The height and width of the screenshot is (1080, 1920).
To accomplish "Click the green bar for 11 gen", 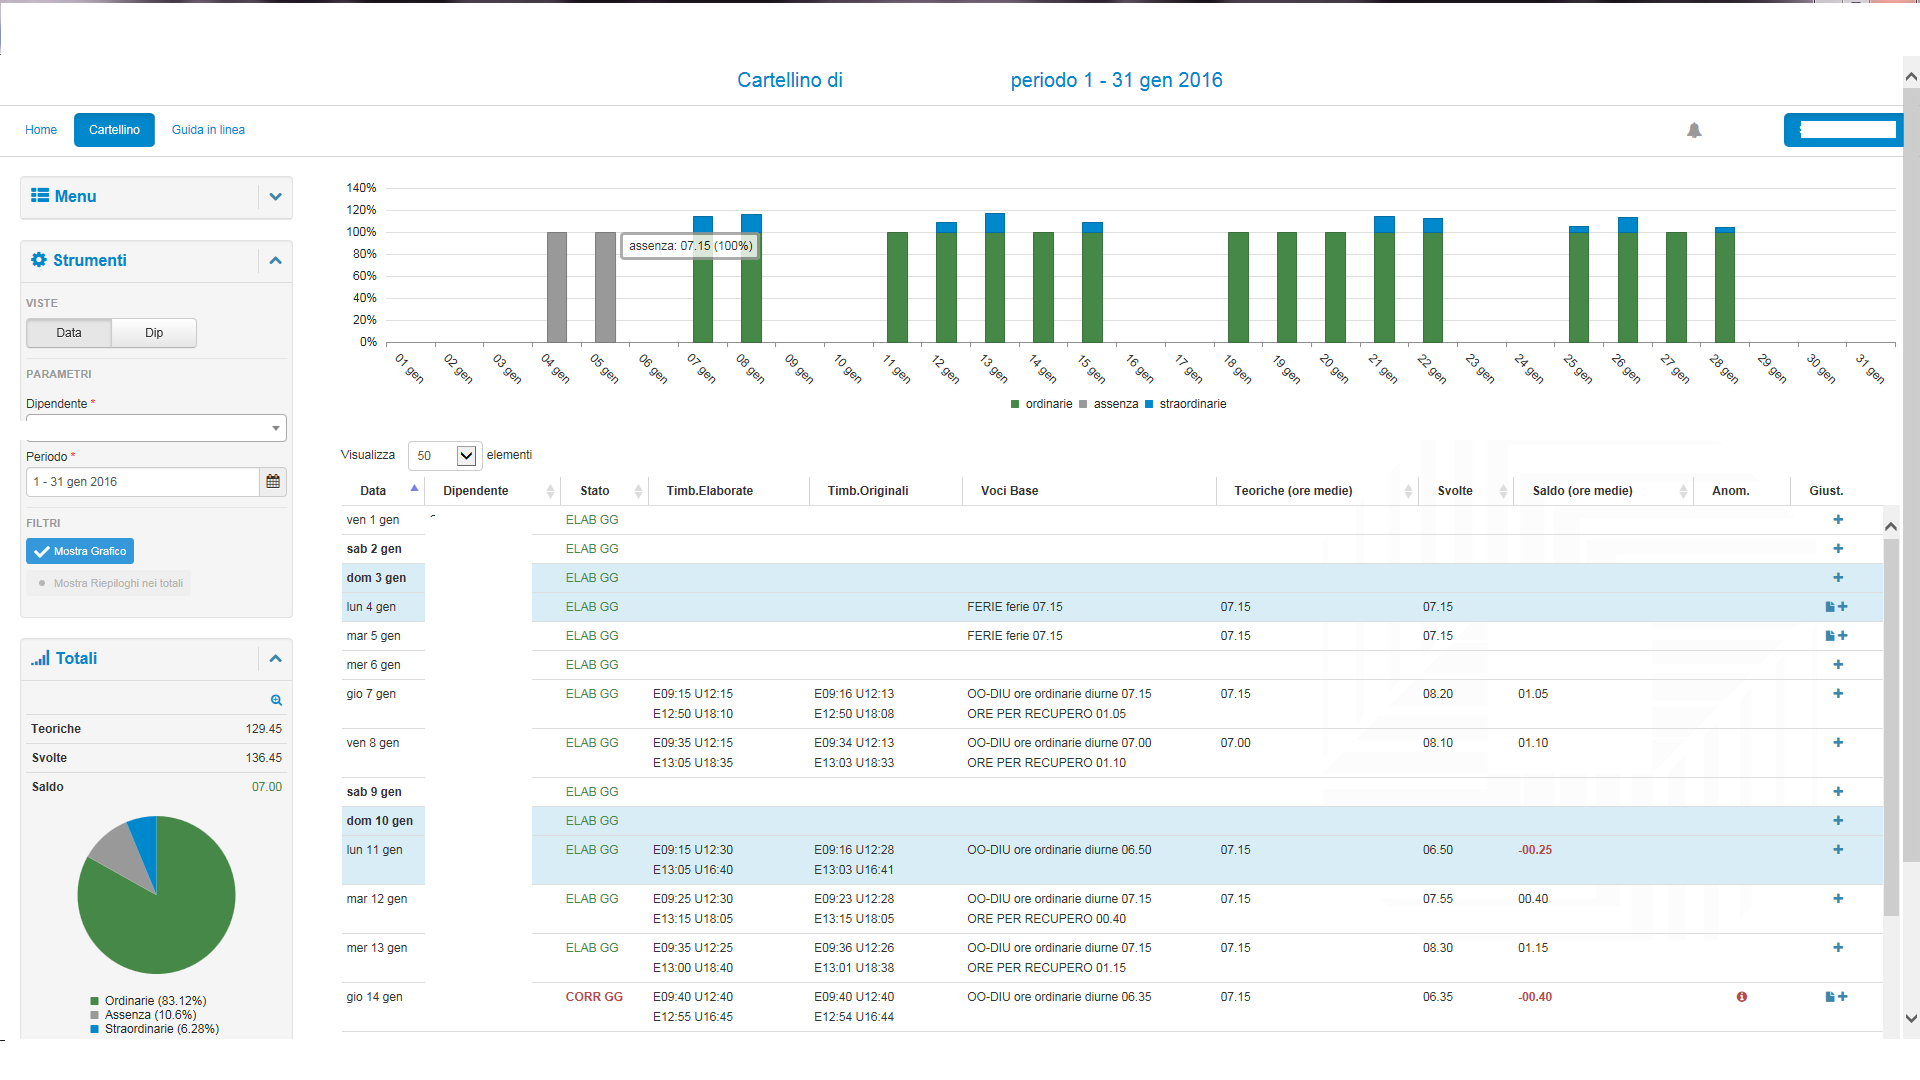I will pos(897,287).
